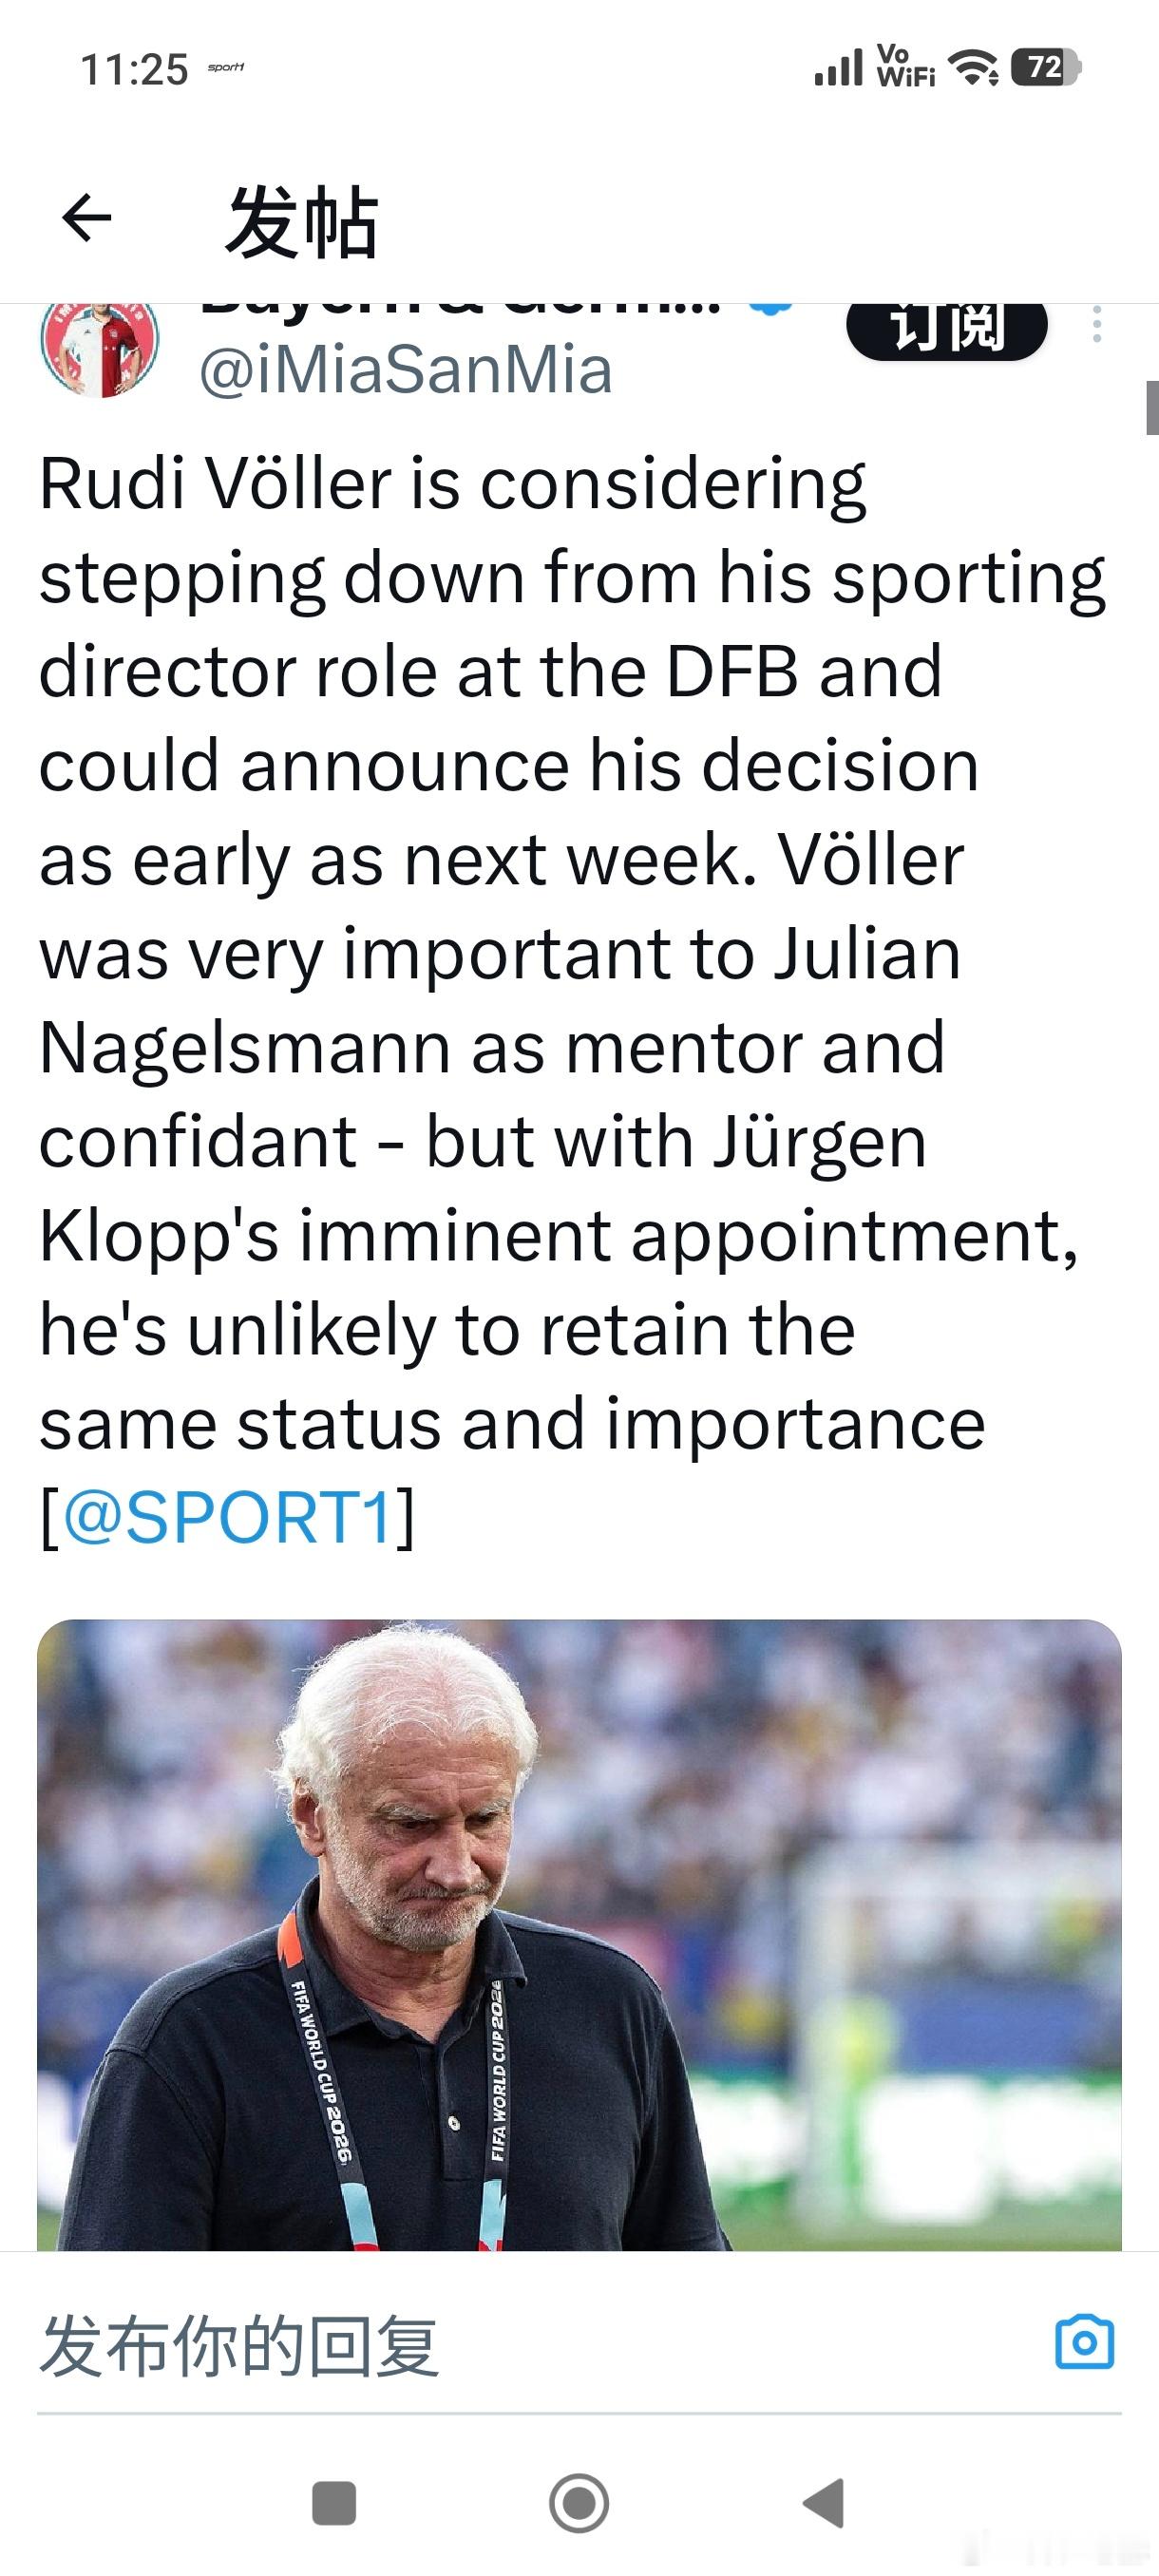Viewport: 1159px width, 2576px height.
Task: Tap the back arrow beside 发帖
Action: pos(87,218)
